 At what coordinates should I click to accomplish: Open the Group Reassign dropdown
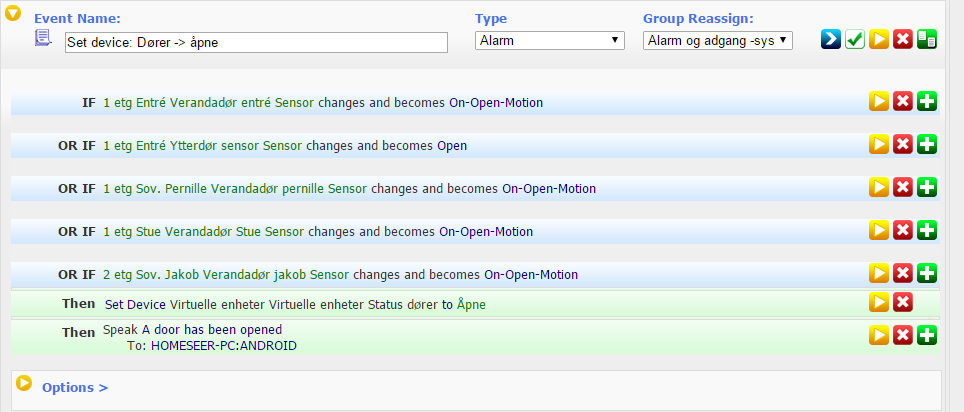coord(718,41)
